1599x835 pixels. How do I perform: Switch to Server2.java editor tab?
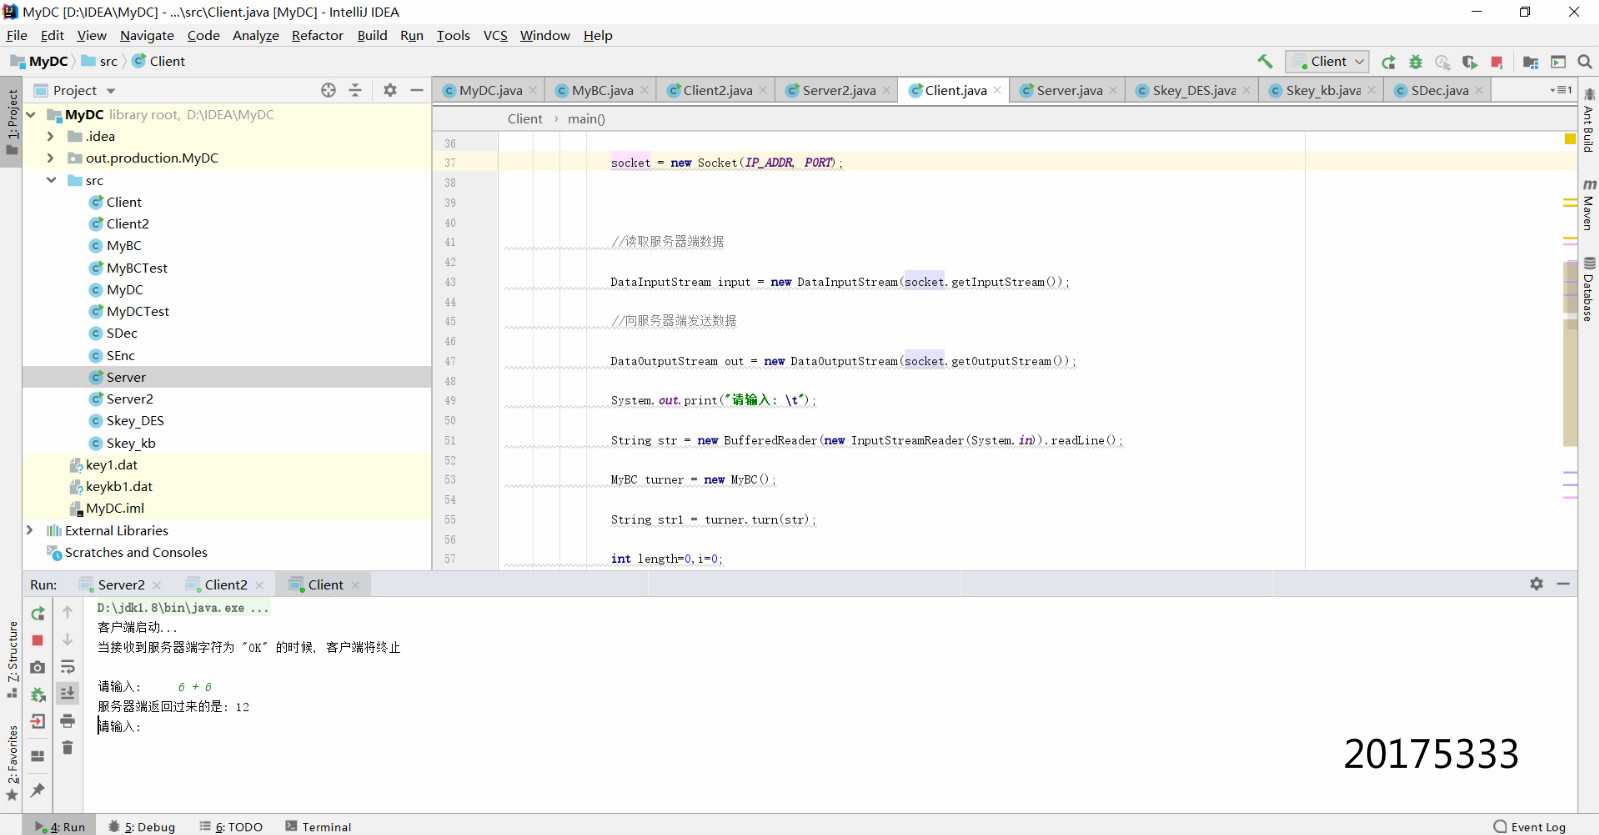(838, 90)
